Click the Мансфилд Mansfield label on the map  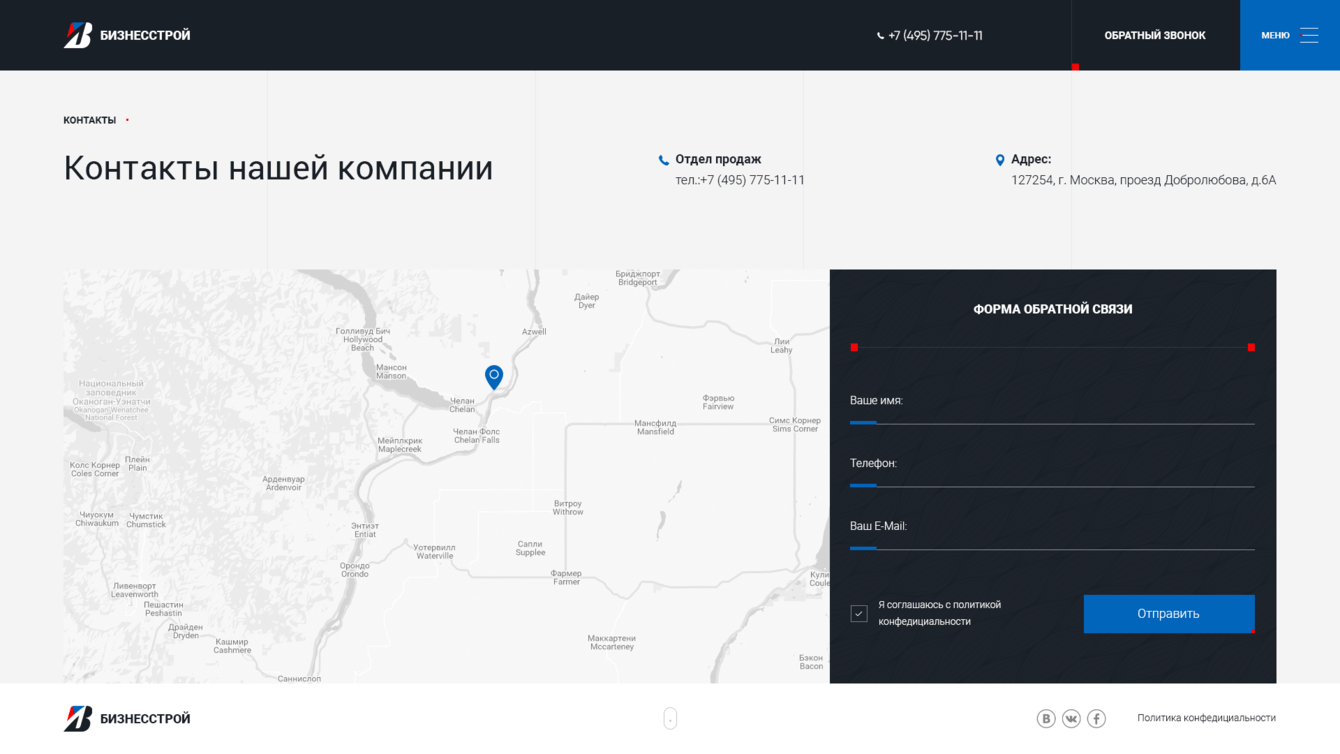point(655,427)
